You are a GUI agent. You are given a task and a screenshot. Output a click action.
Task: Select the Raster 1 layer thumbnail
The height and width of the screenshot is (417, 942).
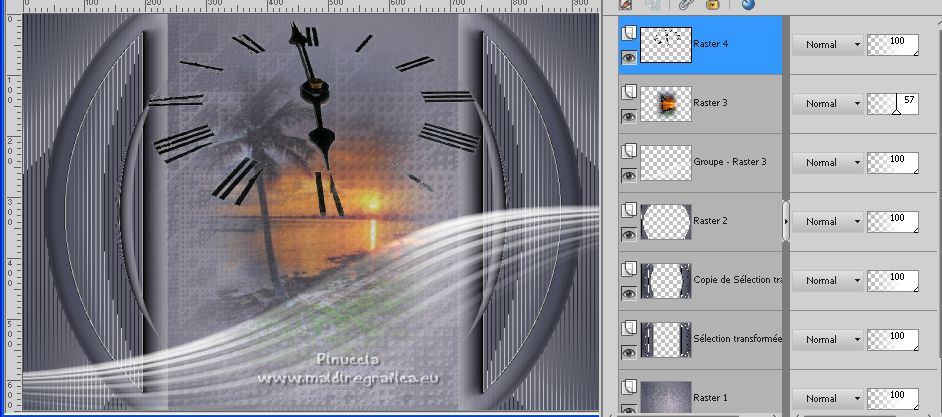[666, 398]
